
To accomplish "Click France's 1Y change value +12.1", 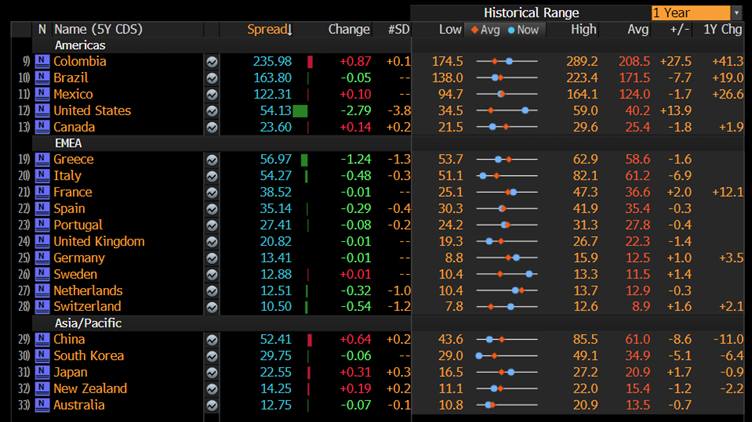I will point(728,192).
